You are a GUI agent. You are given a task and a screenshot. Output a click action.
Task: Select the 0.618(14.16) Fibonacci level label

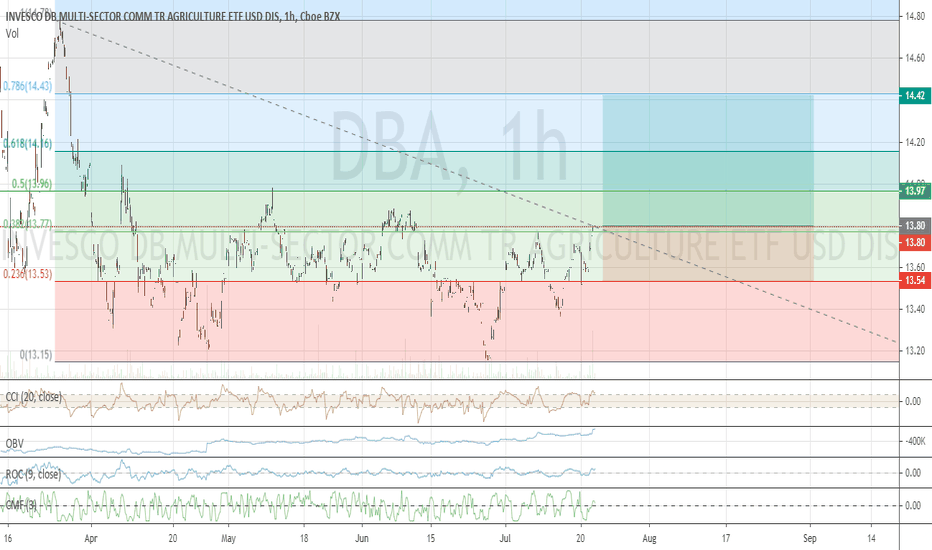tap(28, 143)
